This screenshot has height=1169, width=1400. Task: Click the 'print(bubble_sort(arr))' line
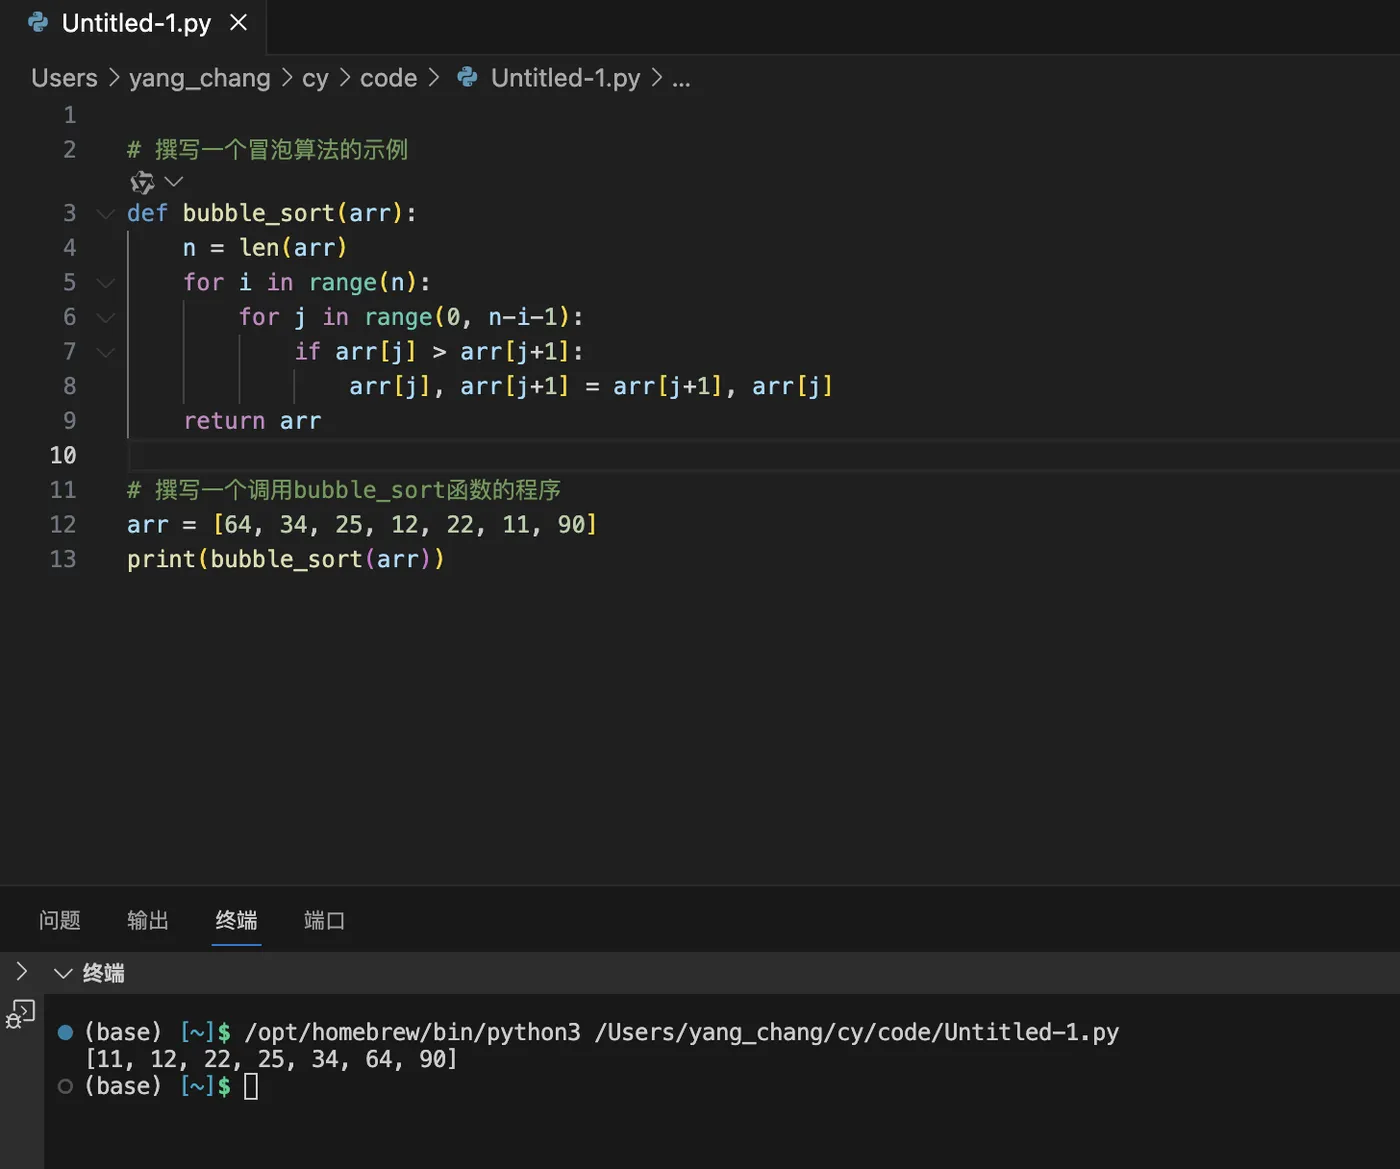[x=285, y=559]
